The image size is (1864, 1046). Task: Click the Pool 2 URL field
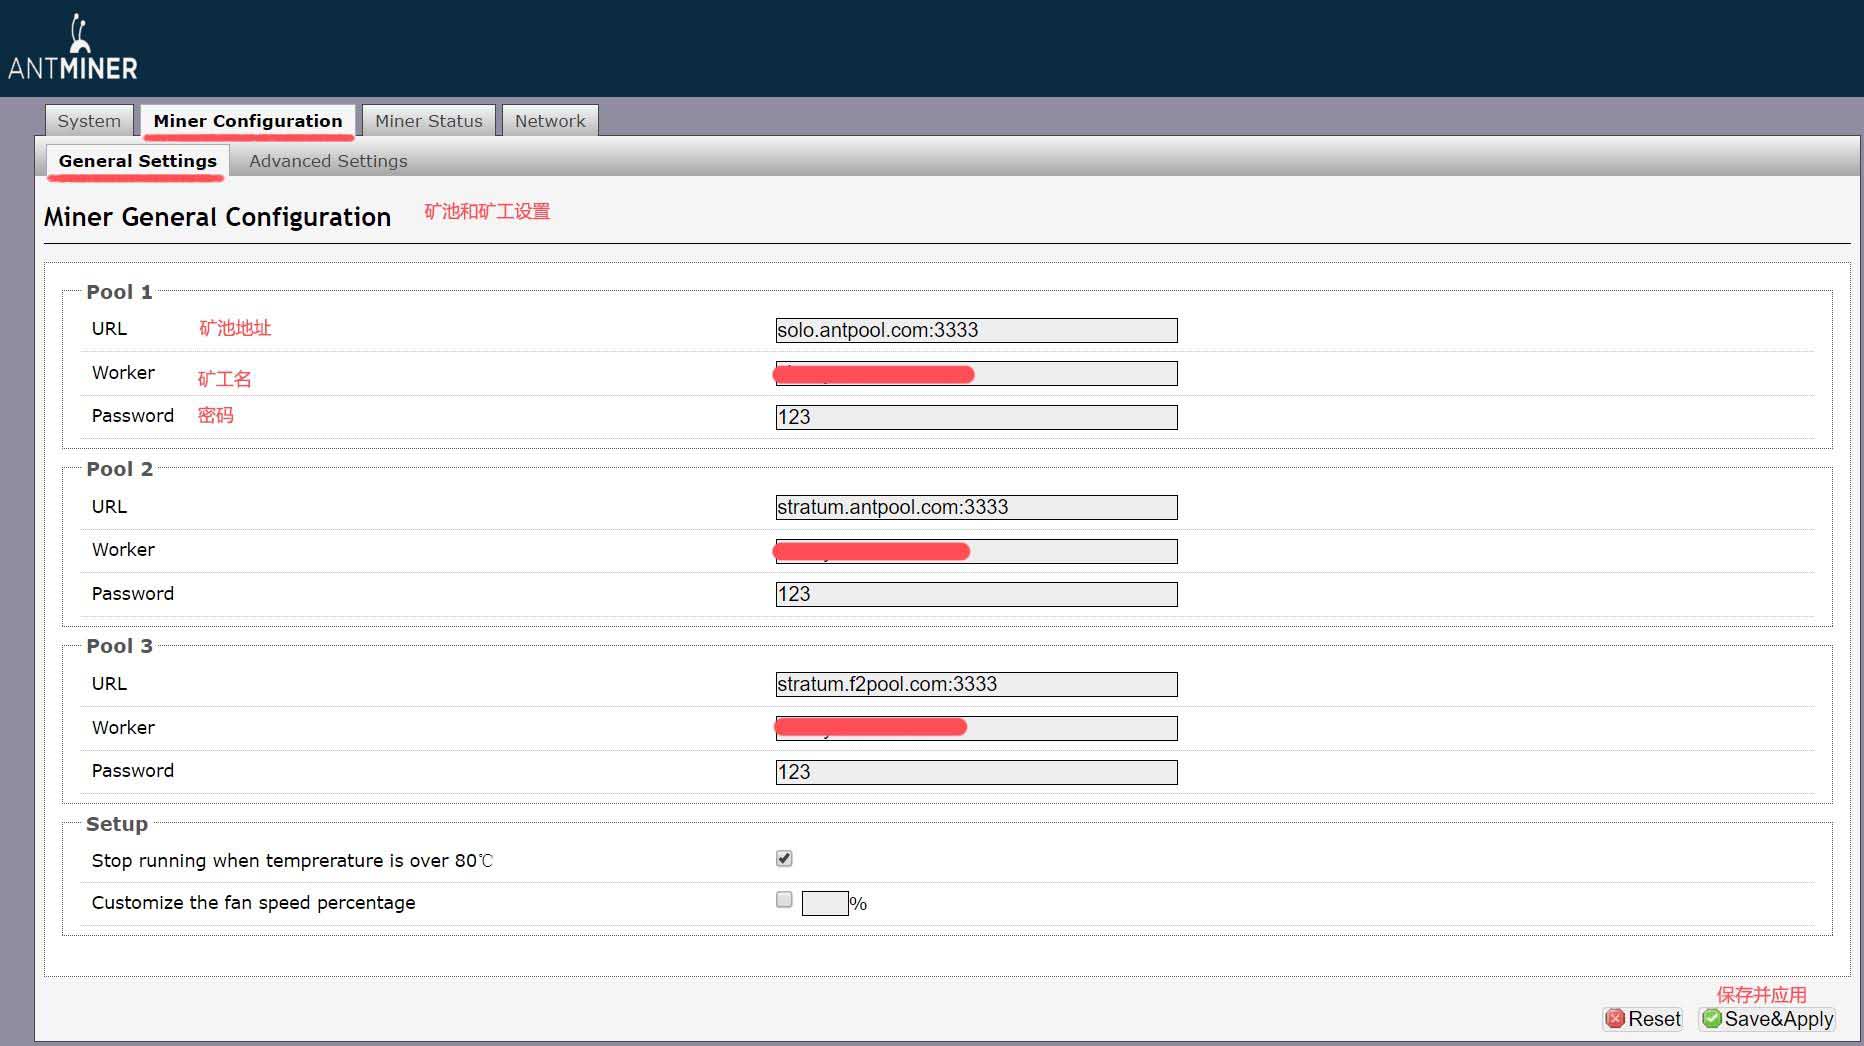point(975,507)
